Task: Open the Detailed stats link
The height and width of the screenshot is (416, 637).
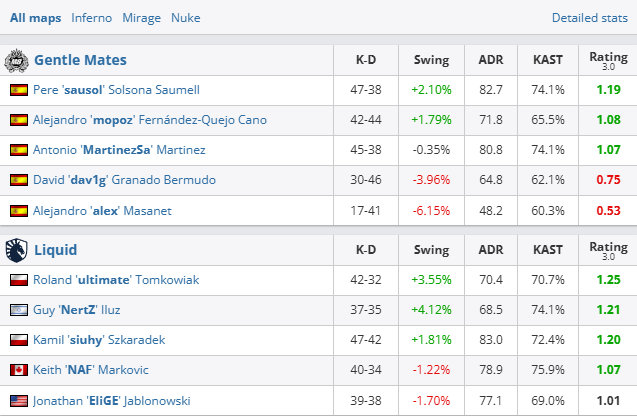Action: [590, 18]
